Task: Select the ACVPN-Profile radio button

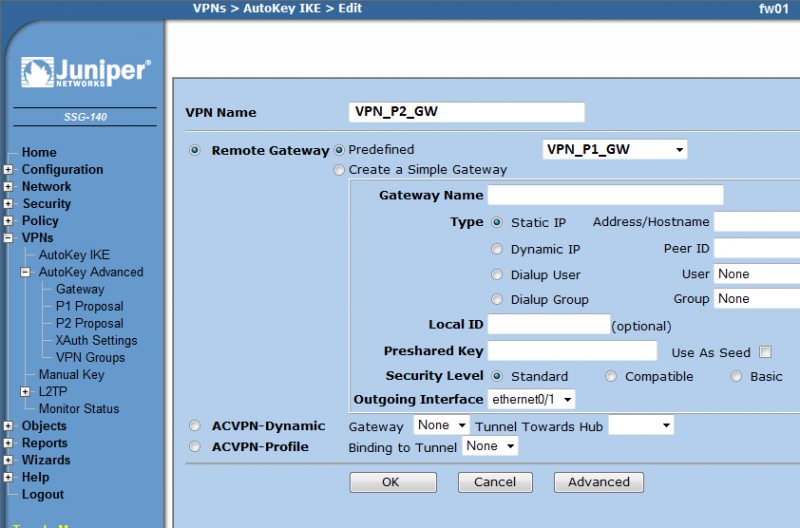Action: pyautogui.click(x=194, y=446)
